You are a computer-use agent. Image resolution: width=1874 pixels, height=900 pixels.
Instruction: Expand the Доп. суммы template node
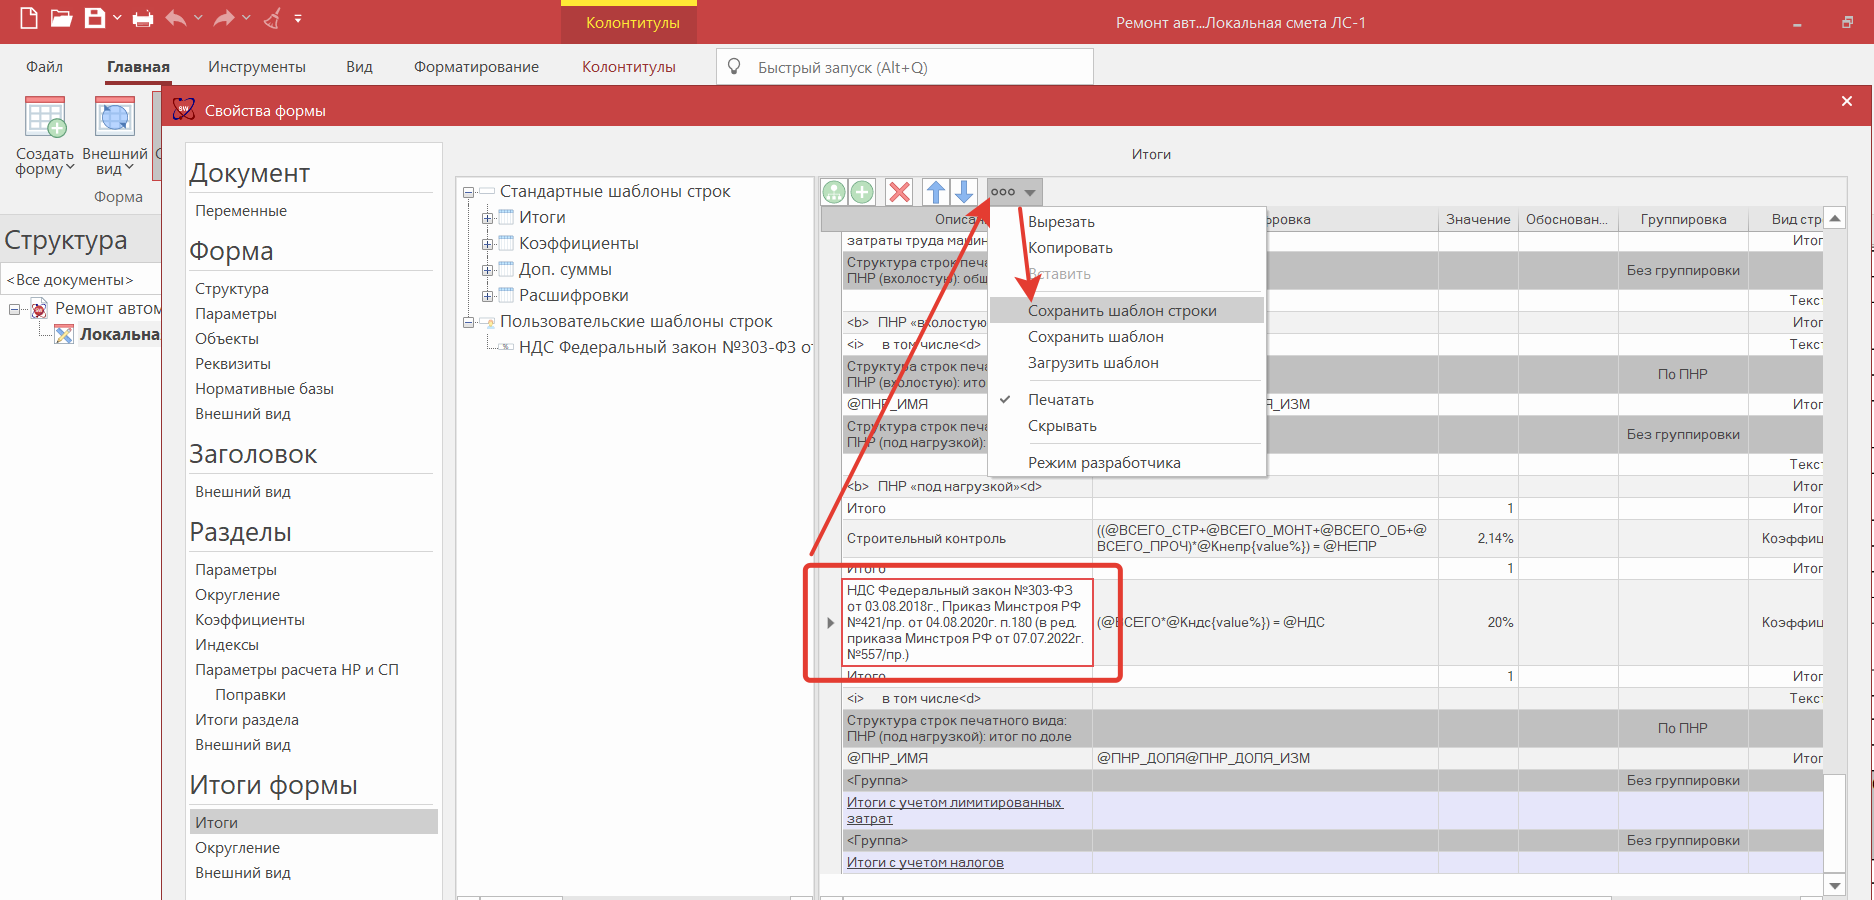pos(487,270)
